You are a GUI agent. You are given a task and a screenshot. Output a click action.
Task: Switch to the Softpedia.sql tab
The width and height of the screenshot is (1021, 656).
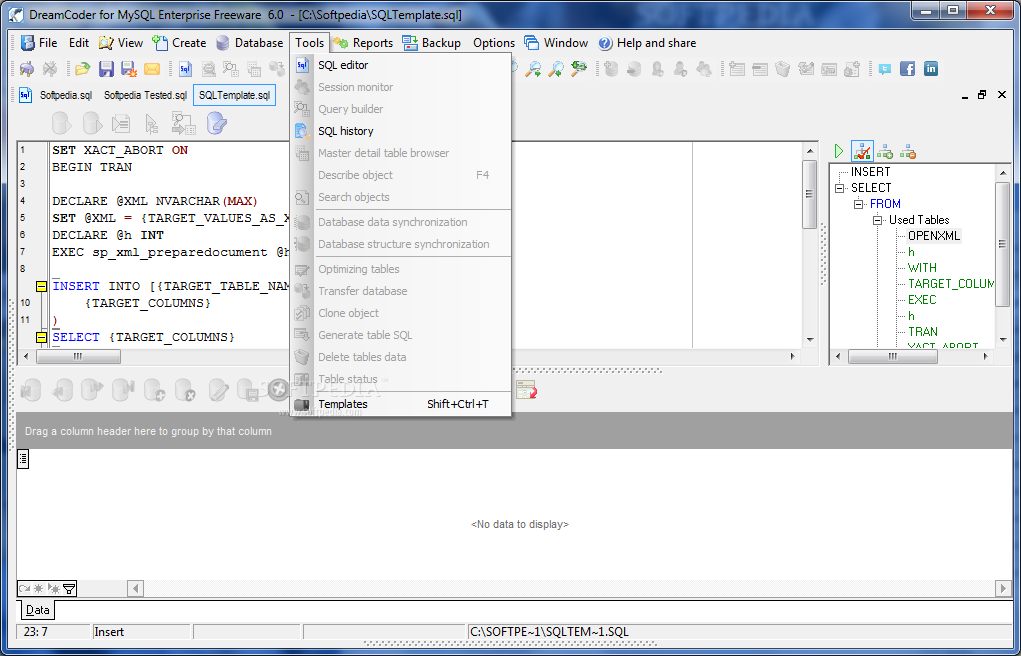(x=66, y=95)
